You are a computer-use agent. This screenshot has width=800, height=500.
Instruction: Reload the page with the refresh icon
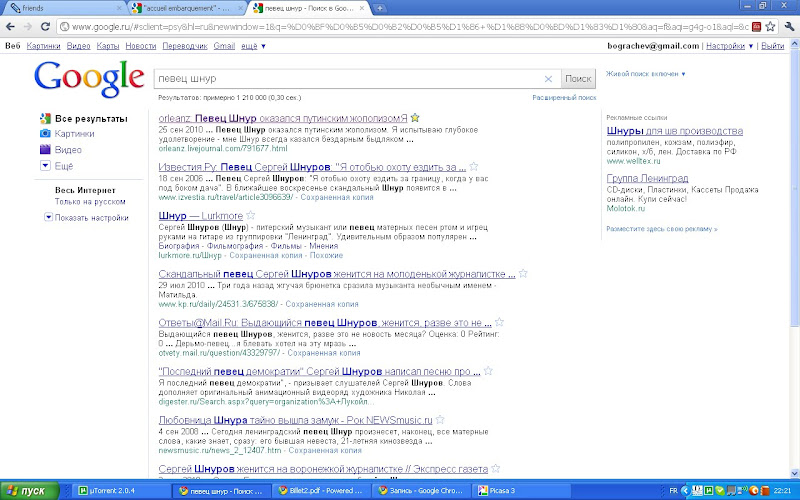click(45, 27)
